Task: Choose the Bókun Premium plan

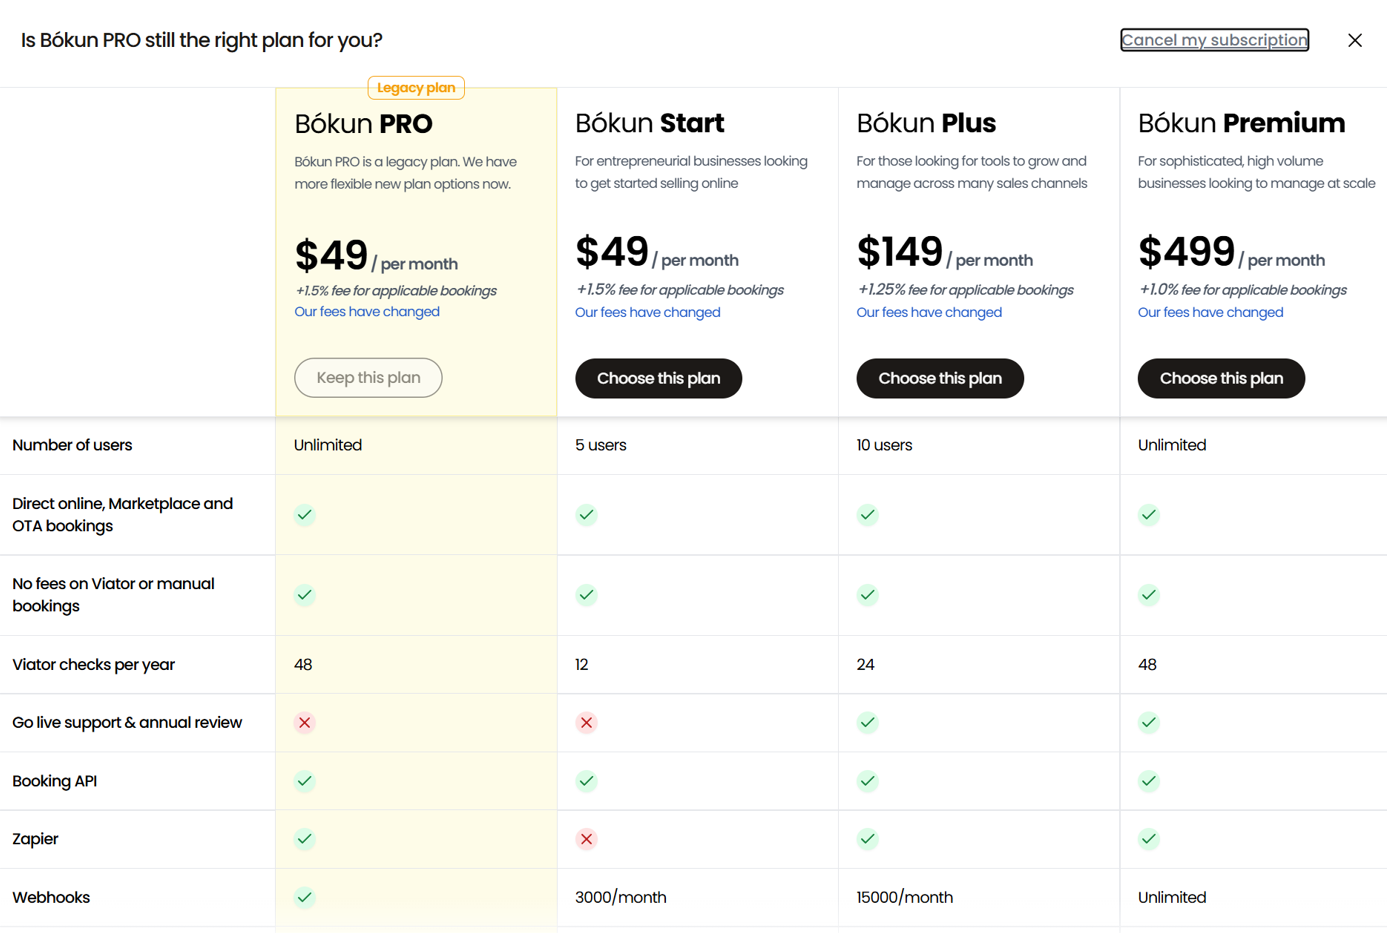Action: pos(1220,378)
